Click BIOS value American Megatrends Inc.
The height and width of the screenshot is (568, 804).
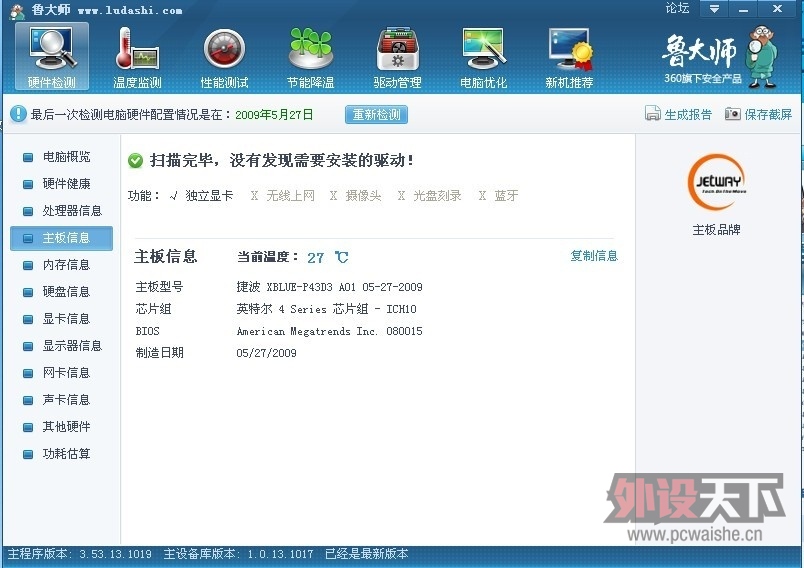click(329, 331)
